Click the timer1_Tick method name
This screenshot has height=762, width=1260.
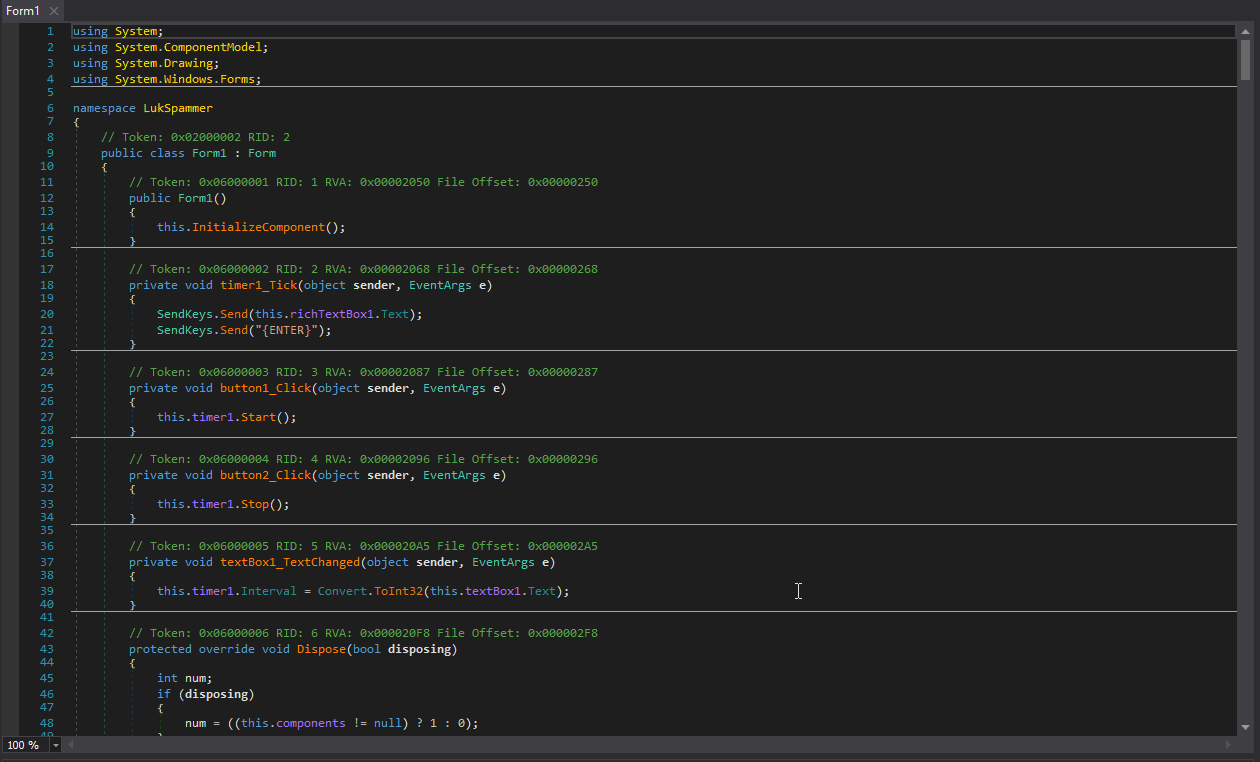[259, 285]
